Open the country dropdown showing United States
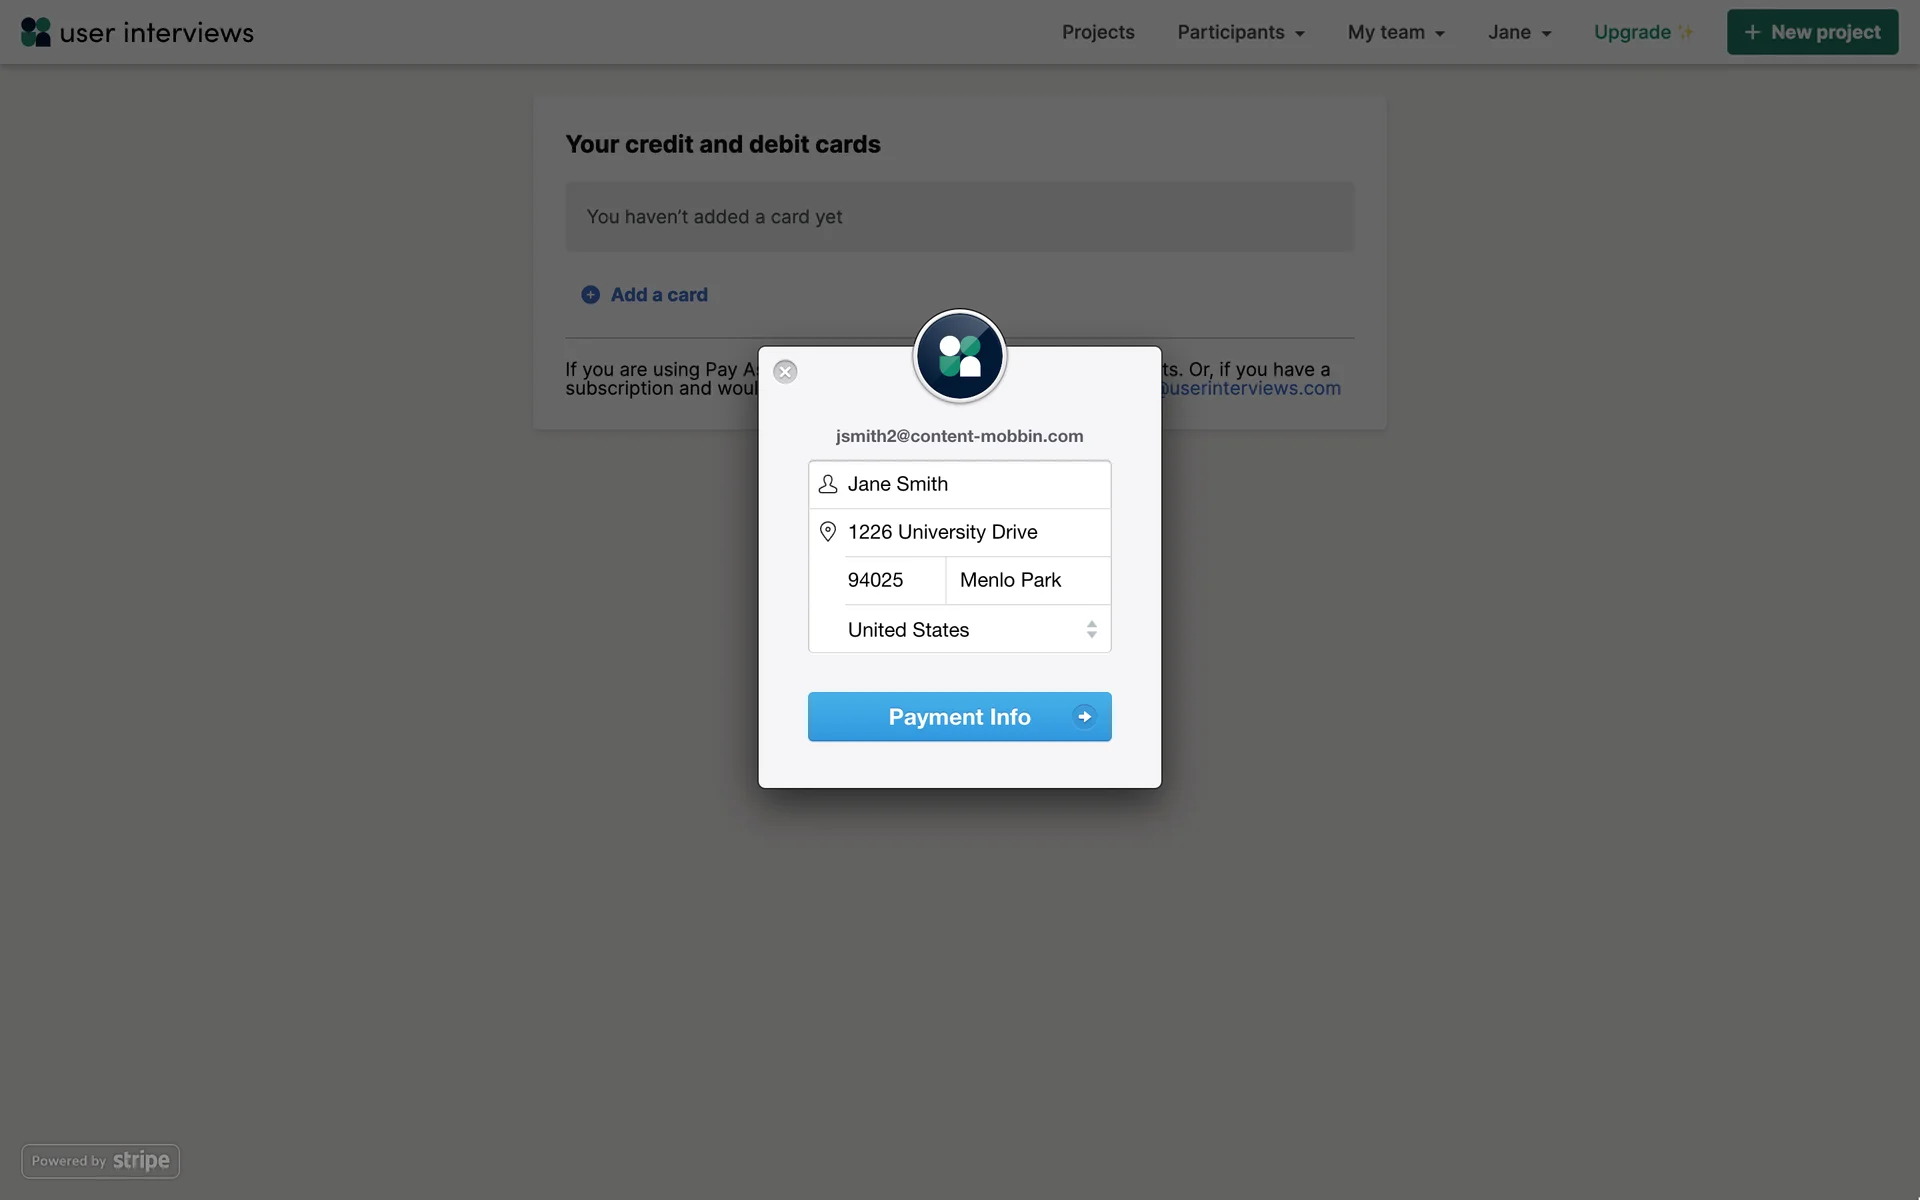The height and width of the screenshot is (1200, 1920). [x=960, y=630]
